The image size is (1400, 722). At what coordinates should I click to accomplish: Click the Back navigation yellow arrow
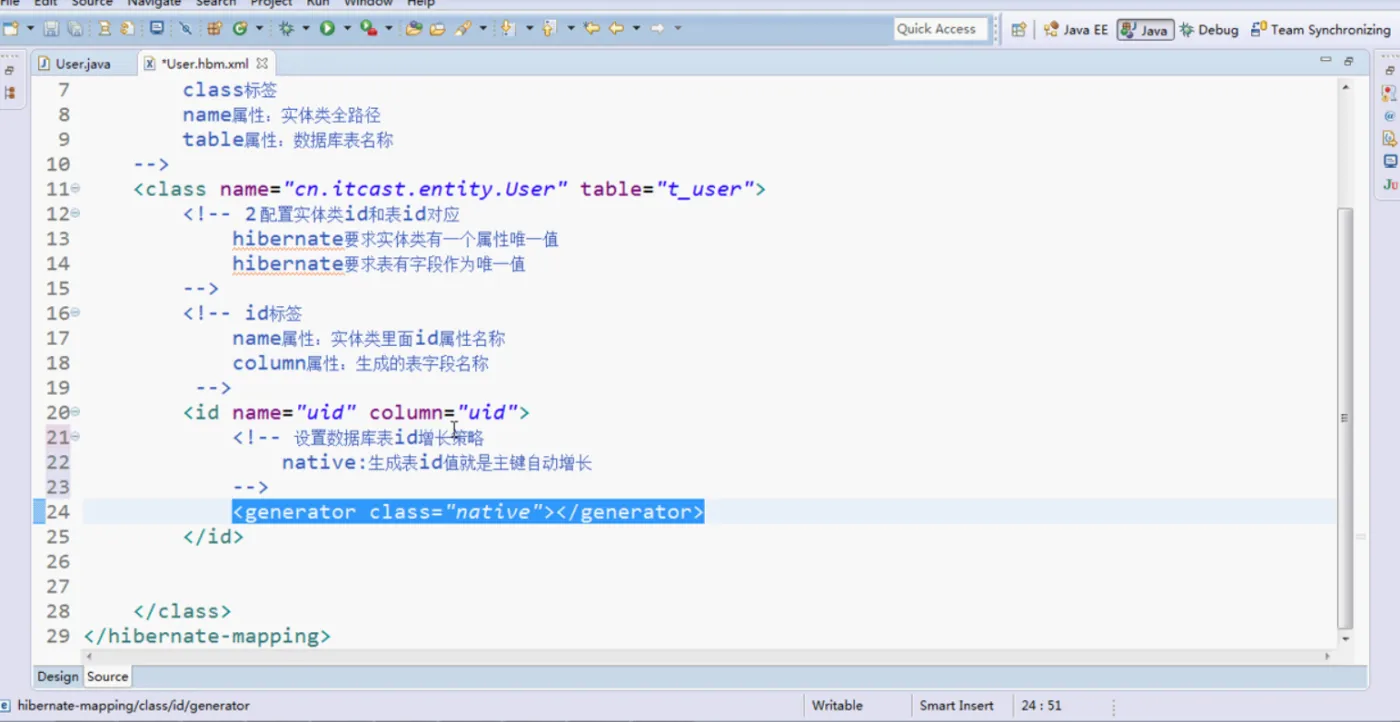tap(616, 28)
